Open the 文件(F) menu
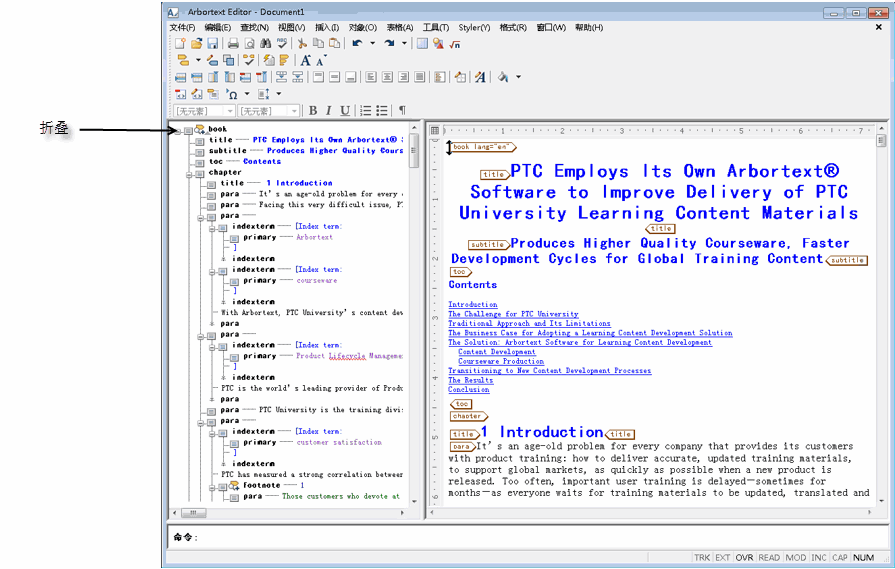This screenshot has height=569, width=895. click(182, 27)
